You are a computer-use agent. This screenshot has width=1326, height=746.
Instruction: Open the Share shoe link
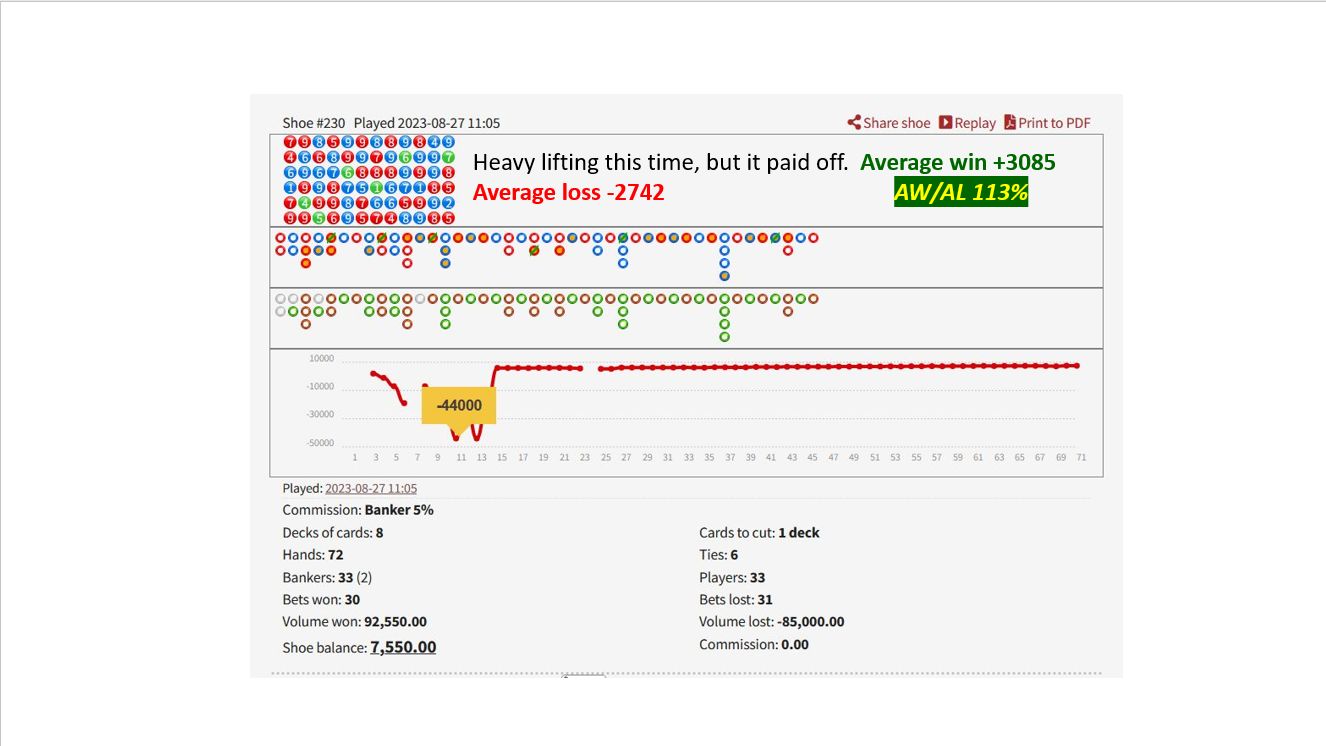[889, 123]
